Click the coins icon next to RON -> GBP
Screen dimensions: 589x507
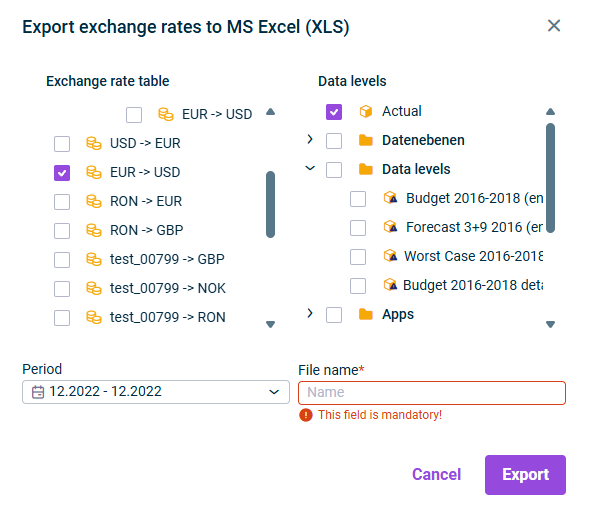94,230
